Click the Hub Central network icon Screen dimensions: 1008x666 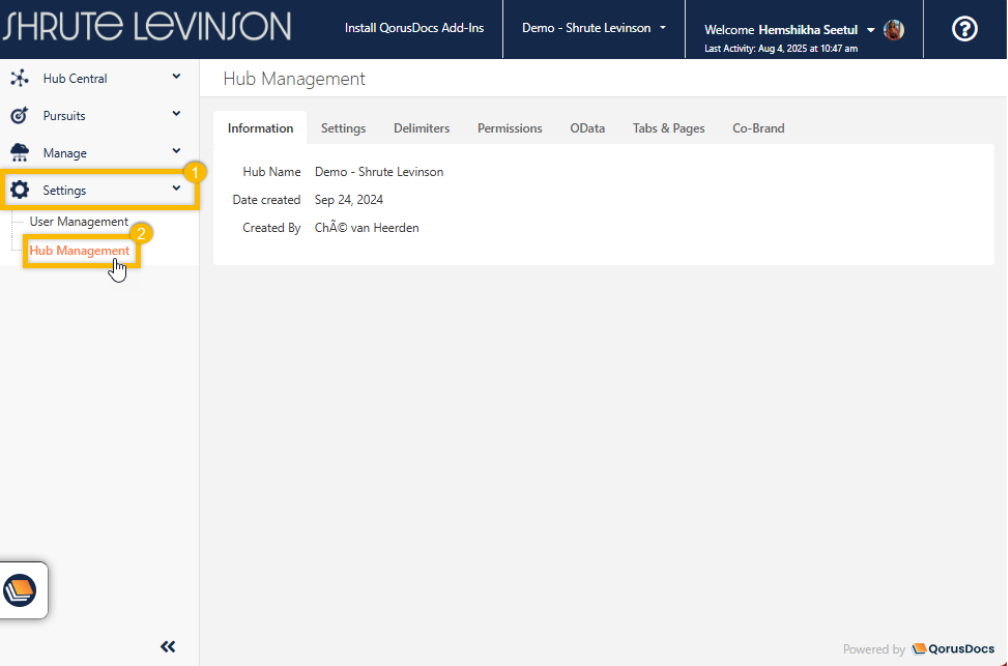point(19,78)
